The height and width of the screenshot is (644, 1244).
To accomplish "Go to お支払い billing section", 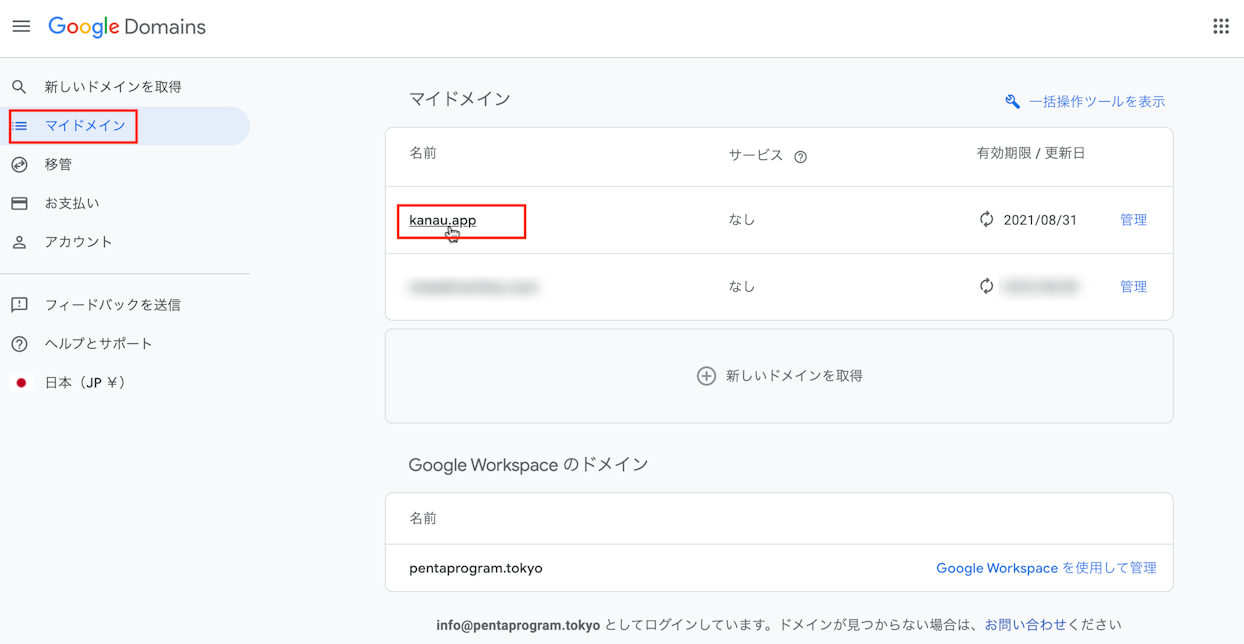I will pyautogui.click(x=72, y=204).
